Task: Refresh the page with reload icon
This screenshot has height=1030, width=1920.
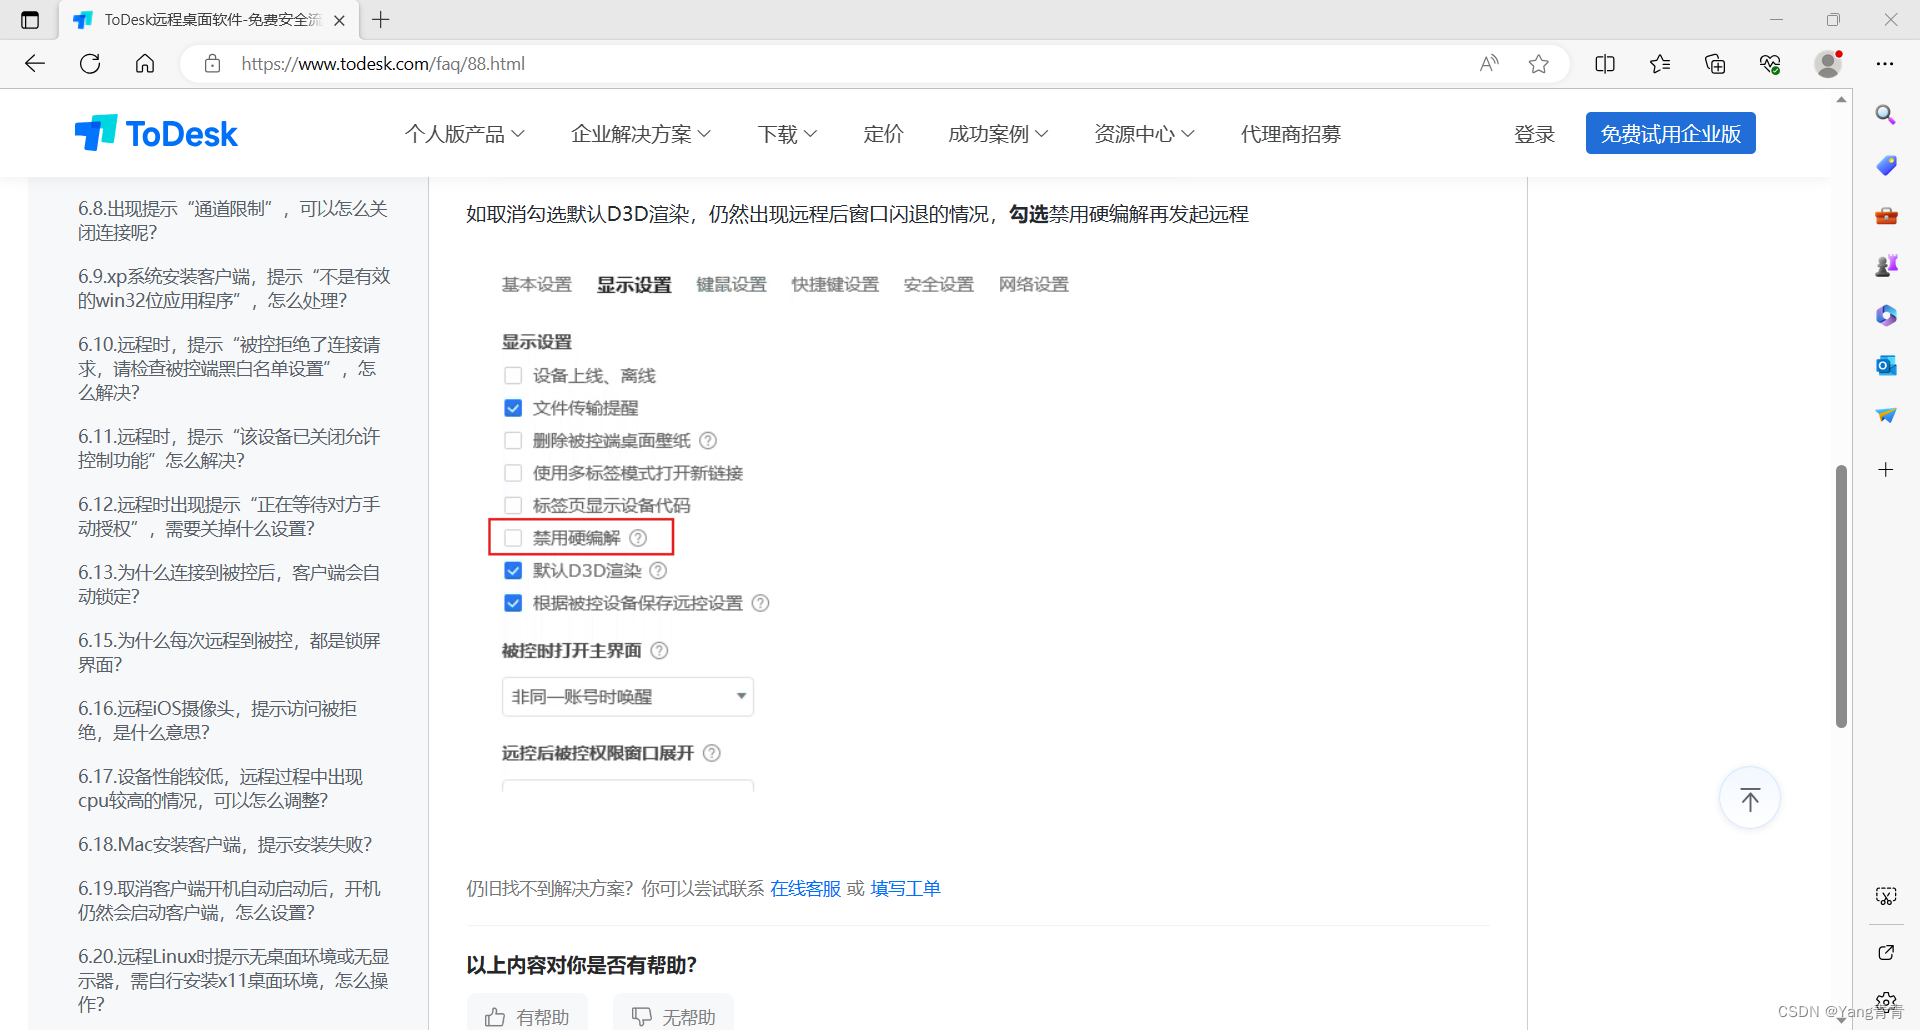Action: 90,64
